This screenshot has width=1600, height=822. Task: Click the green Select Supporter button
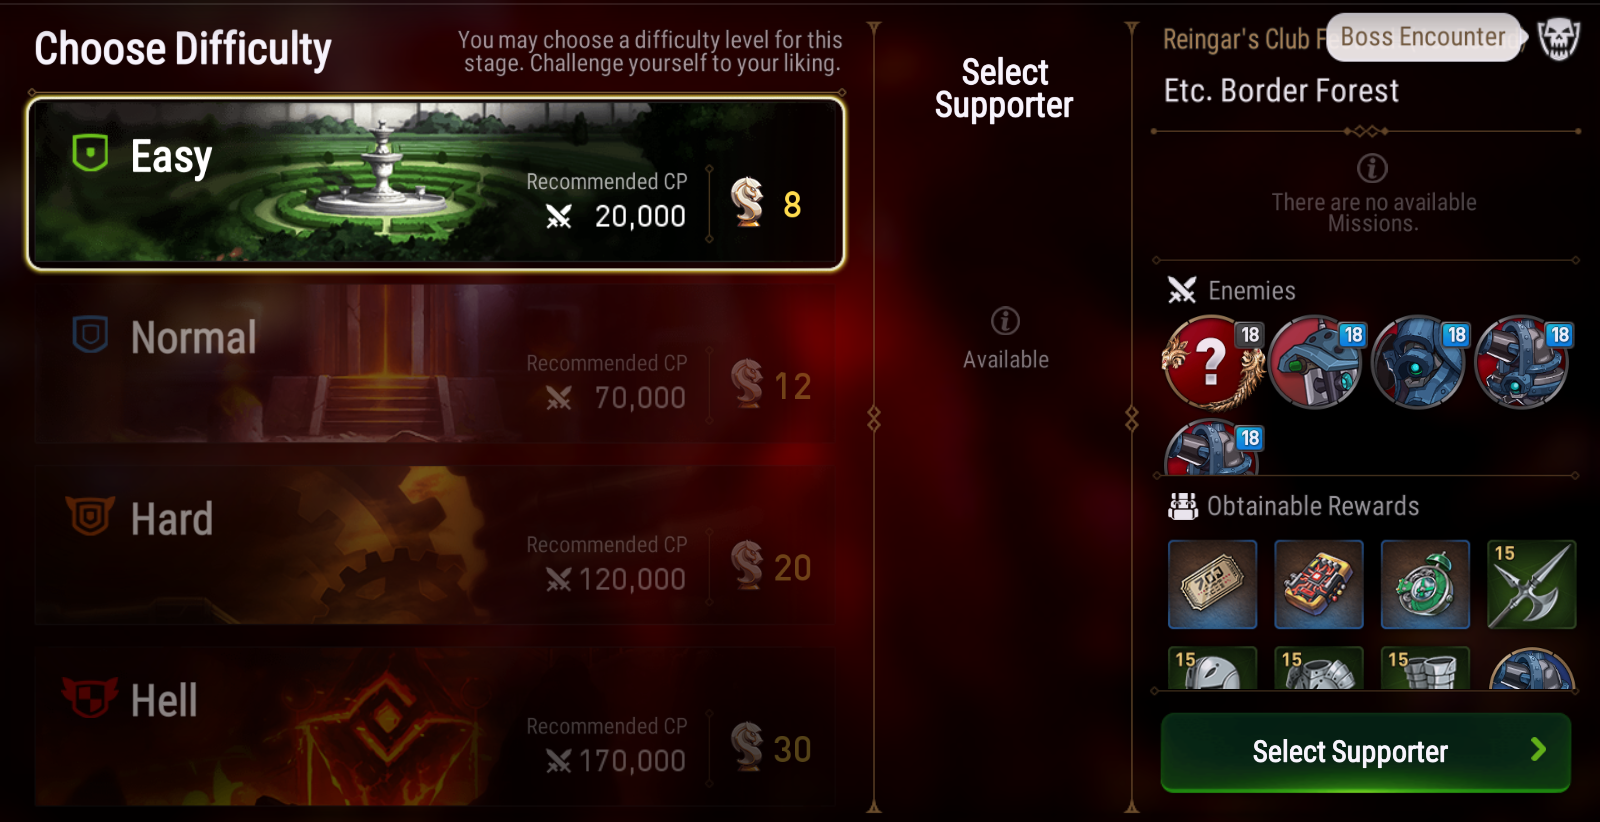click(1366, 752)
